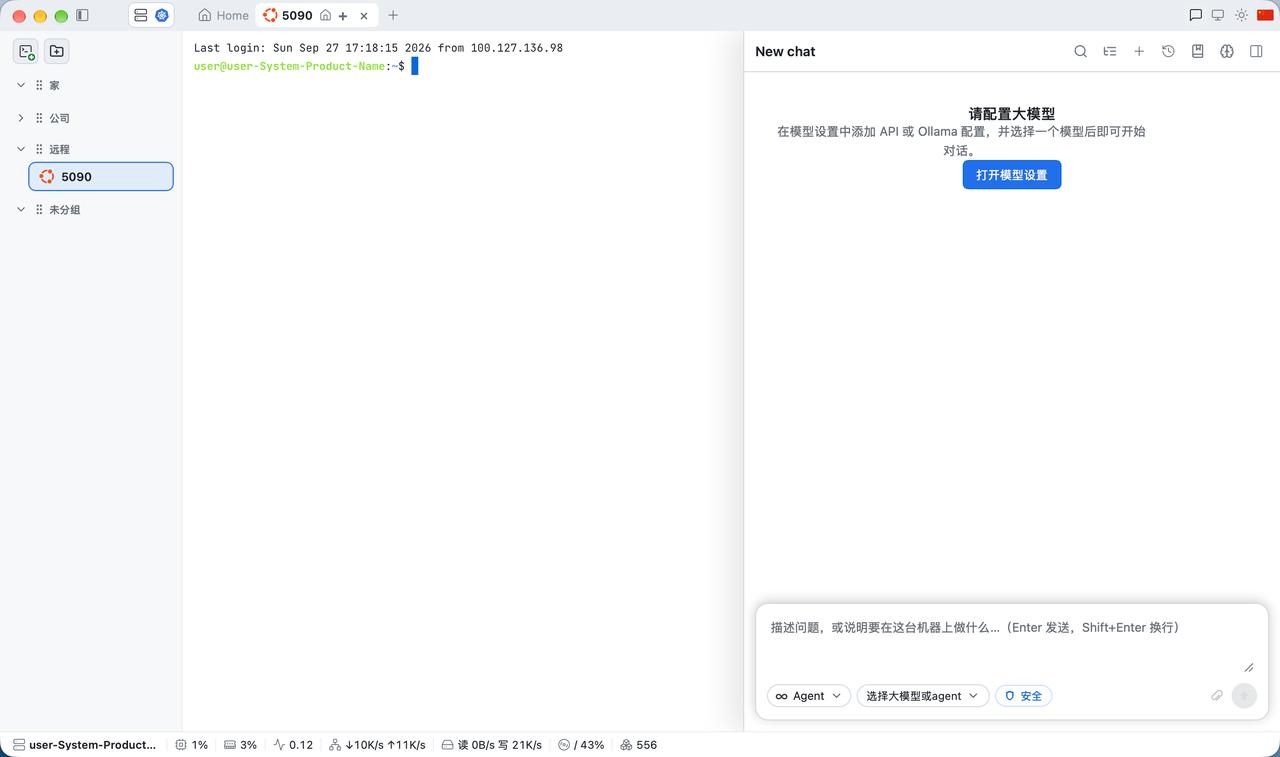Collapse the 远程 group
The image size is (1280, 757).
[x=21, y=149]
